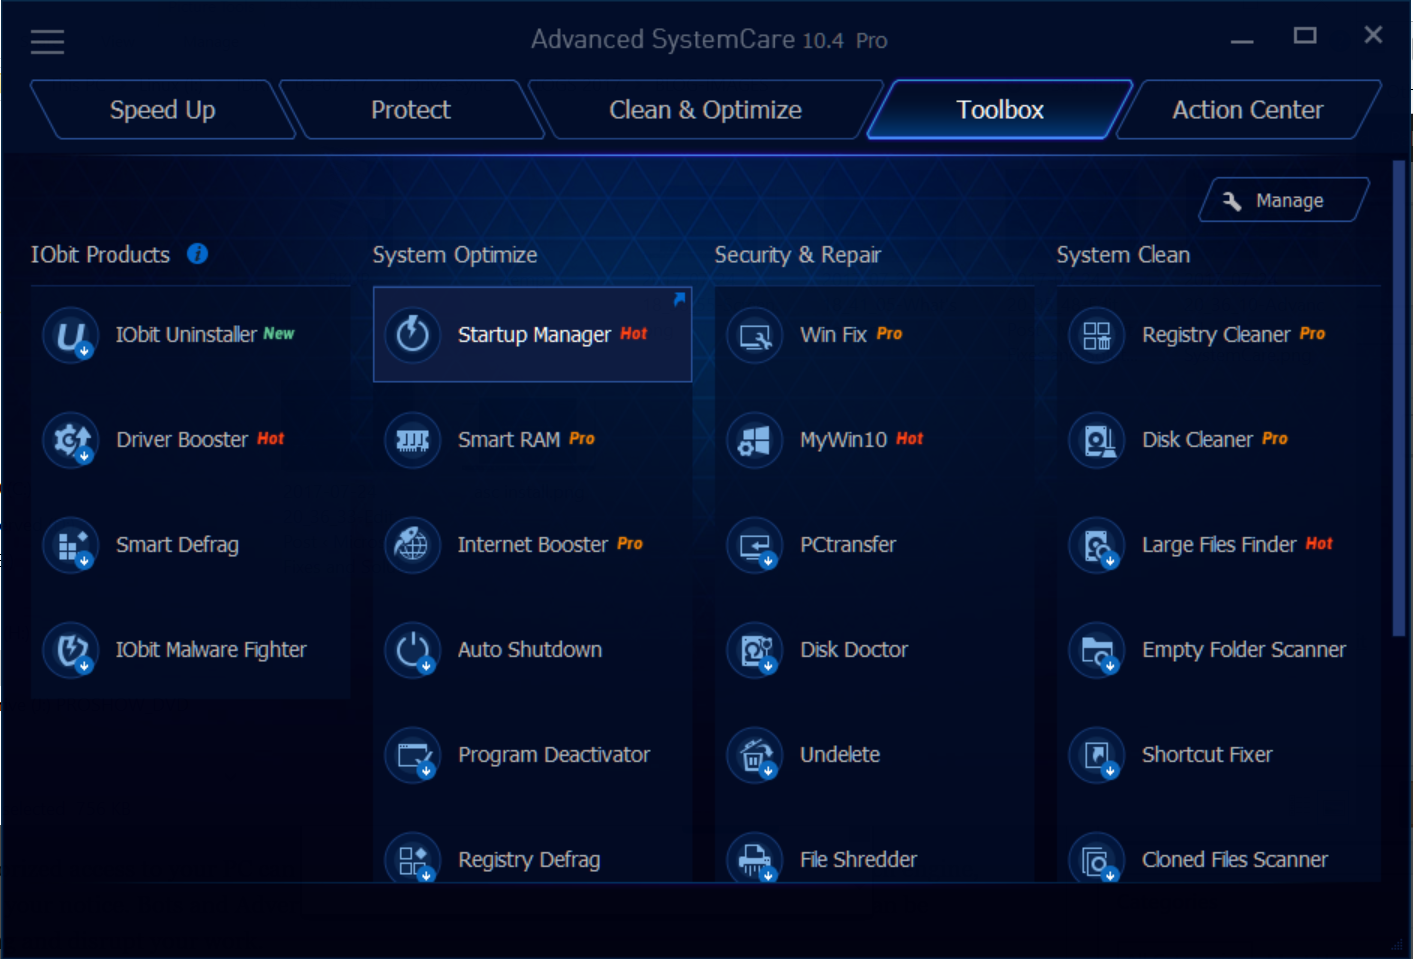Switch to the Speed Up tab
The height and width of the screenshot is (959, 1413).
coord(162,110)
